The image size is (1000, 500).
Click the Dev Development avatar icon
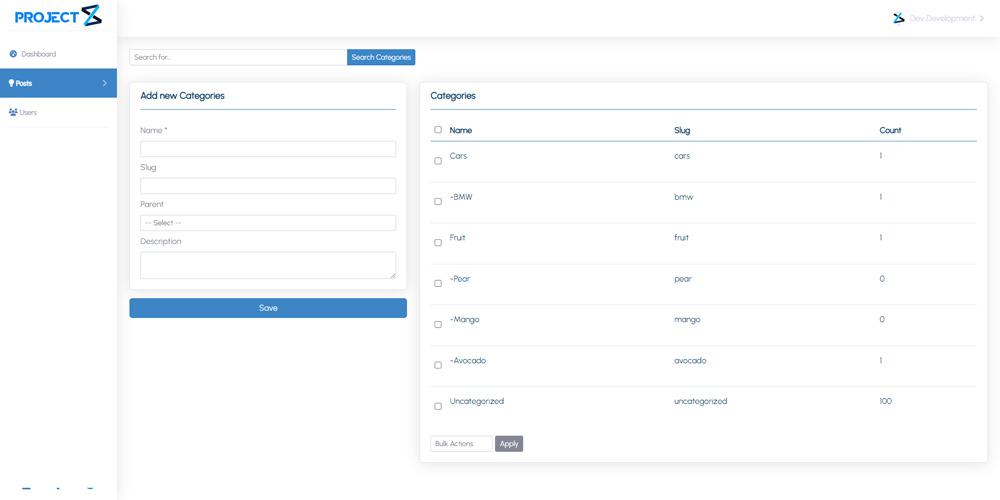click(x=899, y=18)
